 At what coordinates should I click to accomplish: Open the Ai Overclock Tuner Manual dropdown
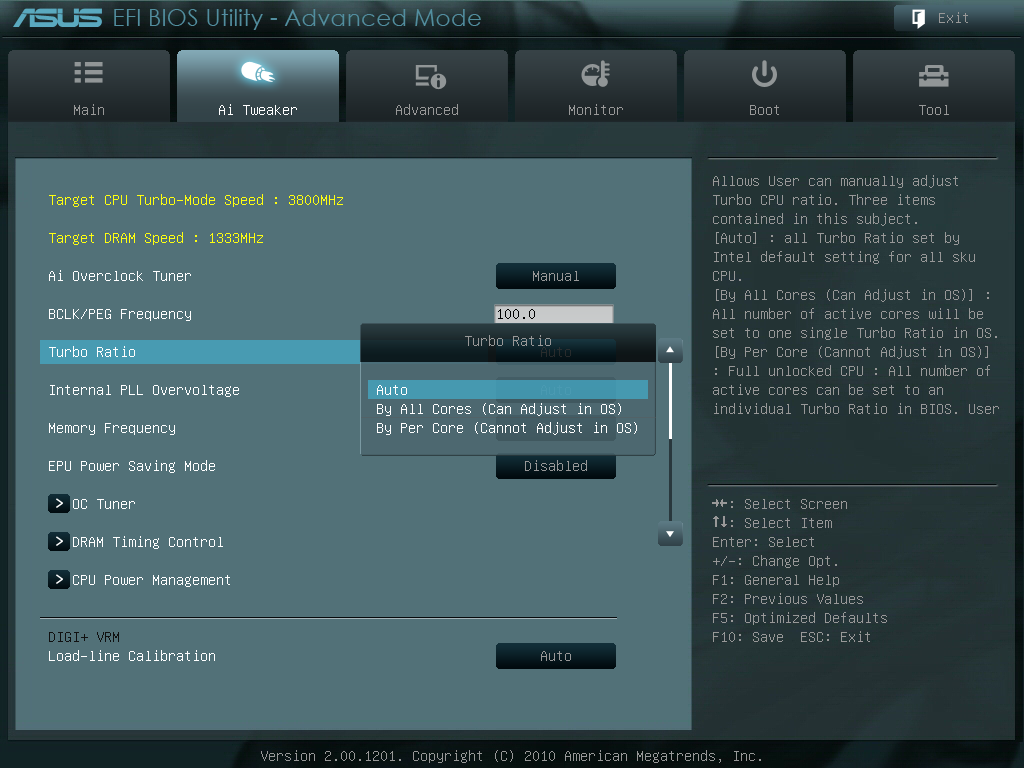[x=556, y=276]
